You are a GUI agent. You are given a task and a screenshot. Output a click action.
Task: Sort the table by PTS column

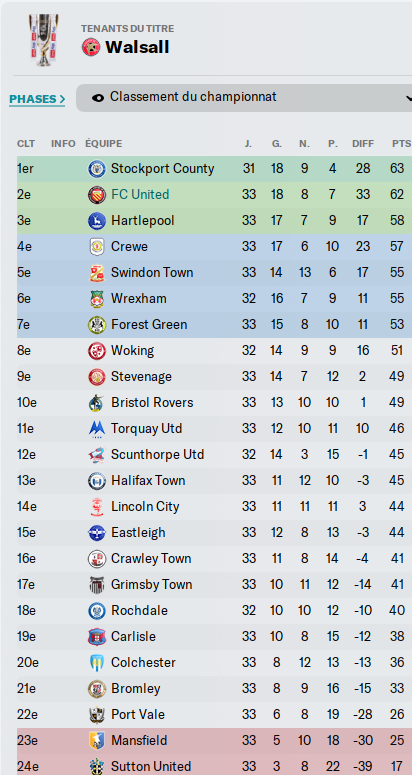click(x=401, y=144)
